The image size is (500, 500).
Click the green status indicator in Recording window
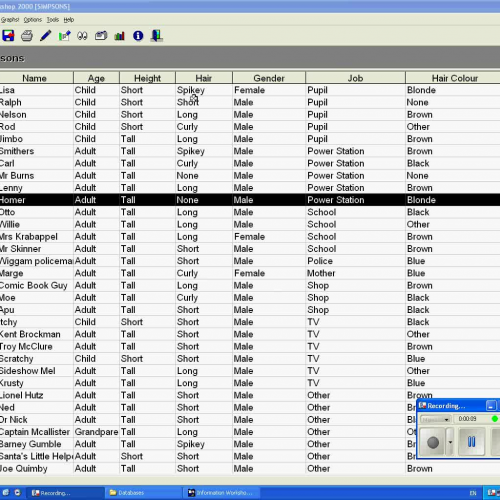495,419
